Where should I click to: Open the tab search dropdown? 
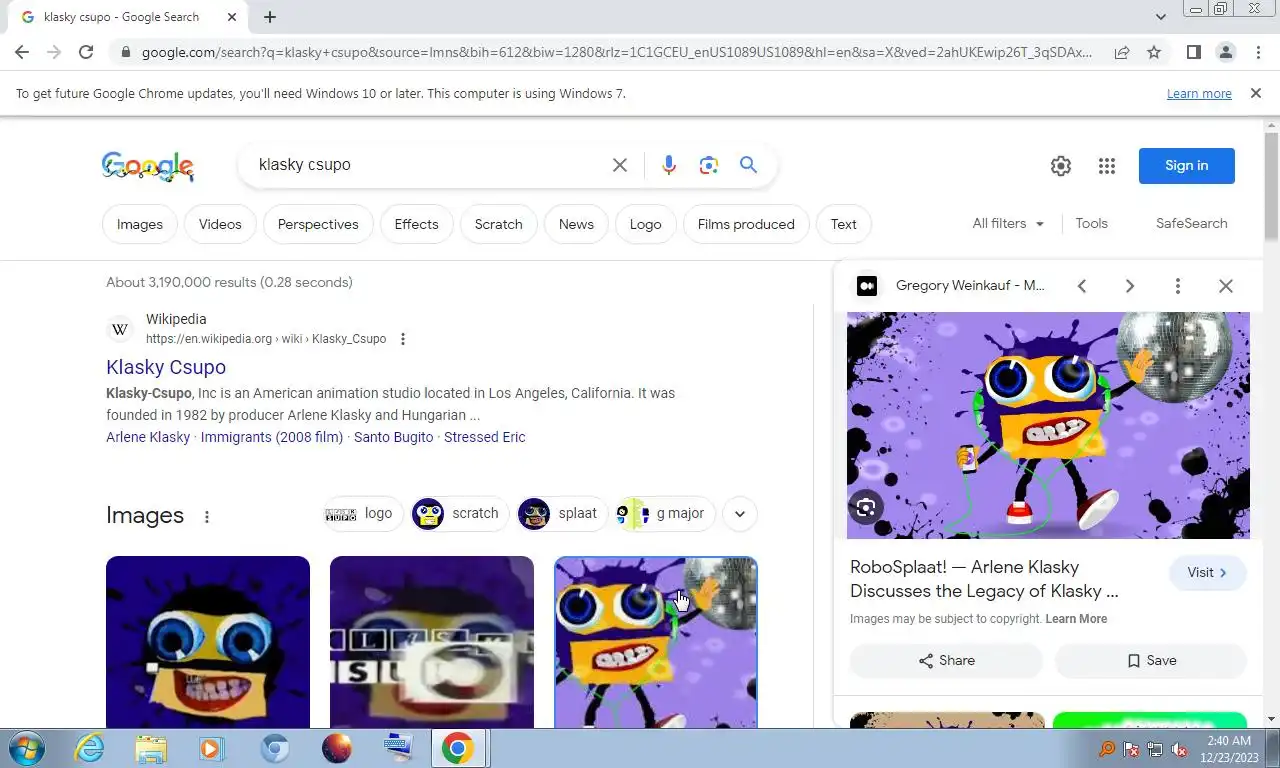[x=1160, y=17]
